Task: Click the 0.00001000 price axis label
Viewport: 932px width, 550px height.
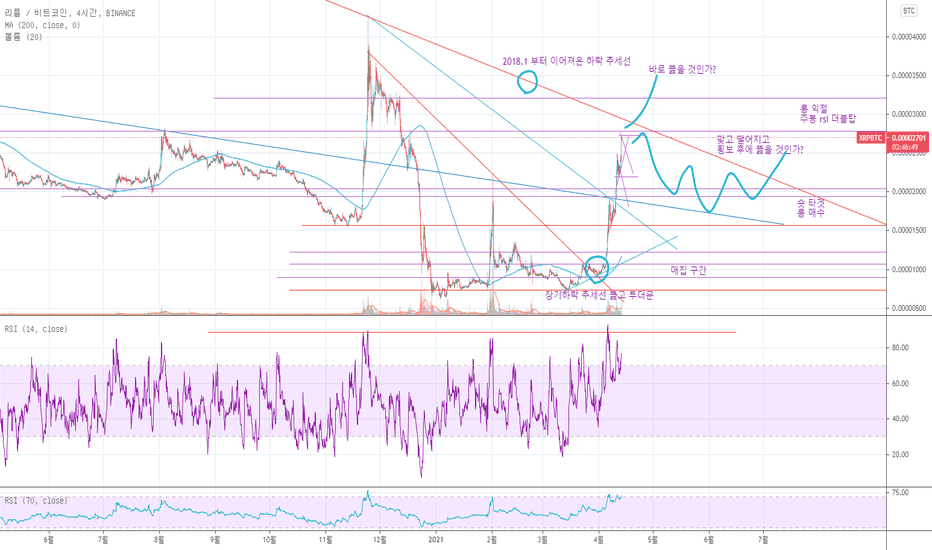Action: click(x=909, y=269)
